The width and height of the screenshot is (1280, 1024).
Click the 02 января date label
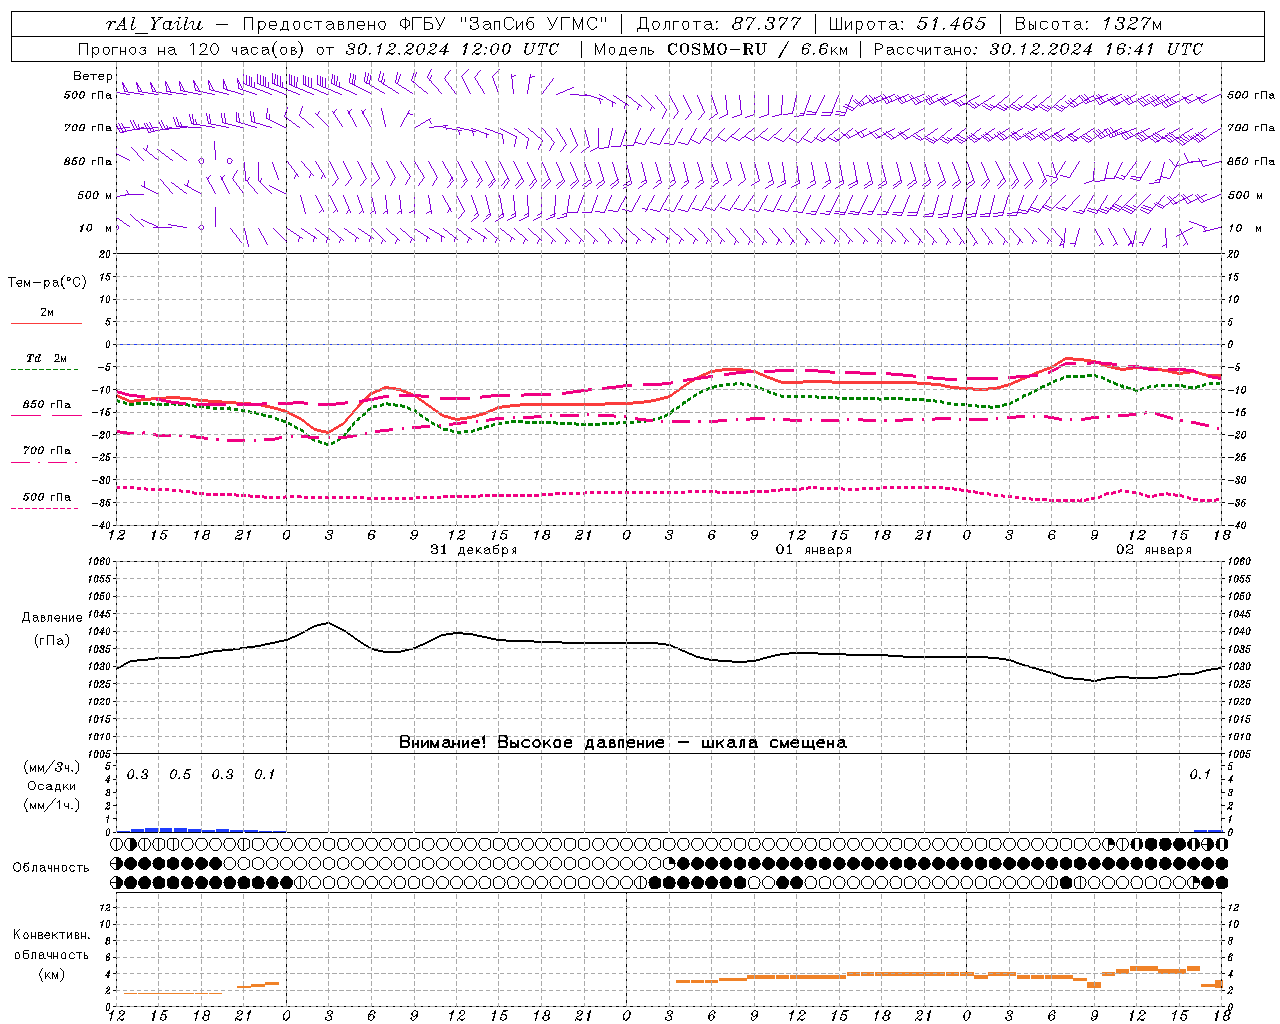coord(1154,550)
